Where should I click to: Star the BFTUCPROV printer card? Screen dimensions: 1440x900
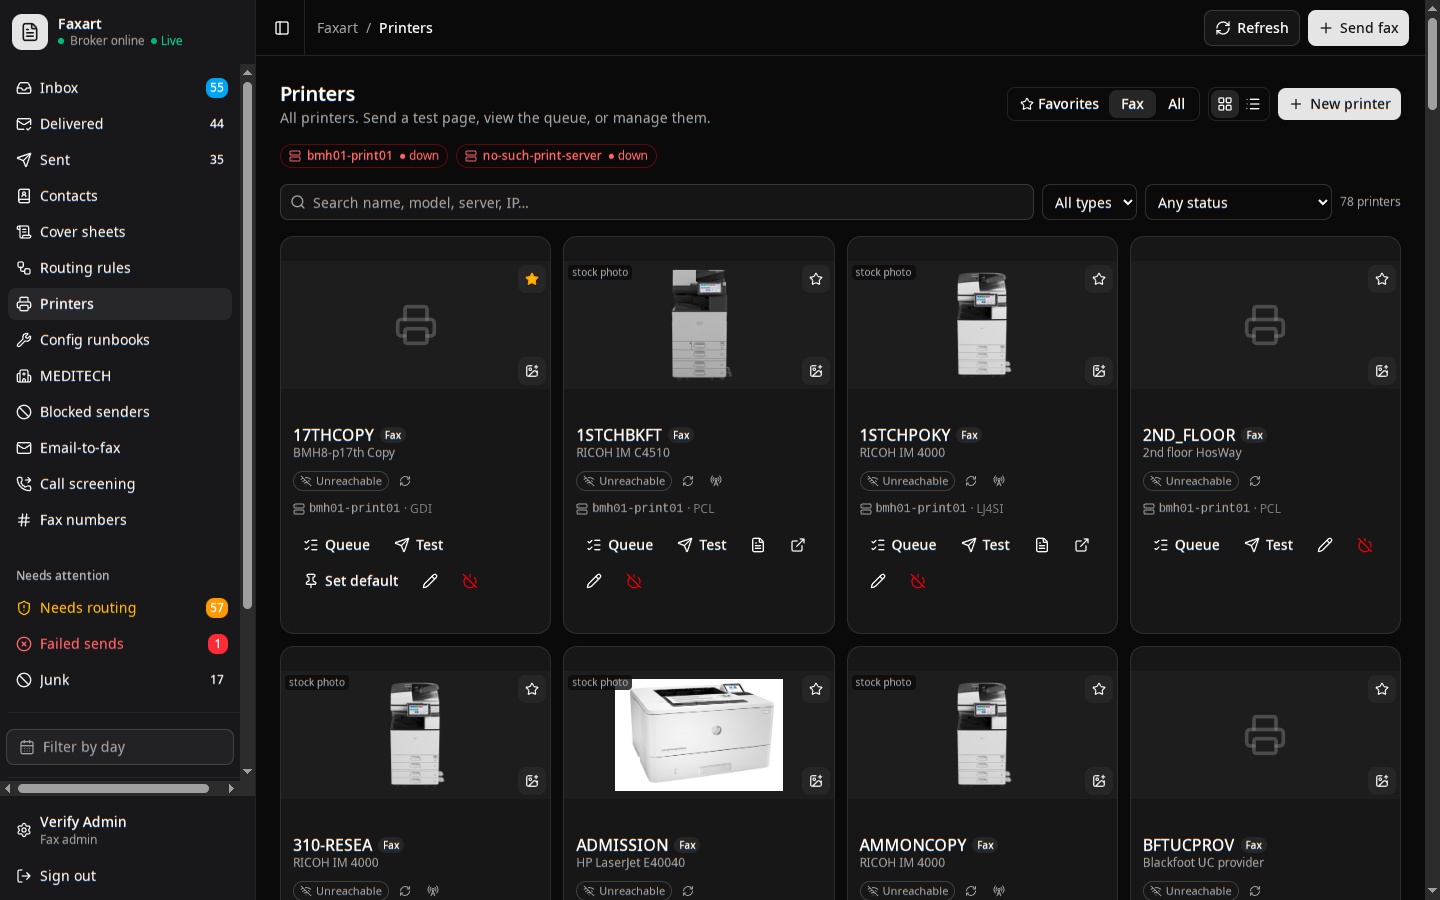(1382, 689)
